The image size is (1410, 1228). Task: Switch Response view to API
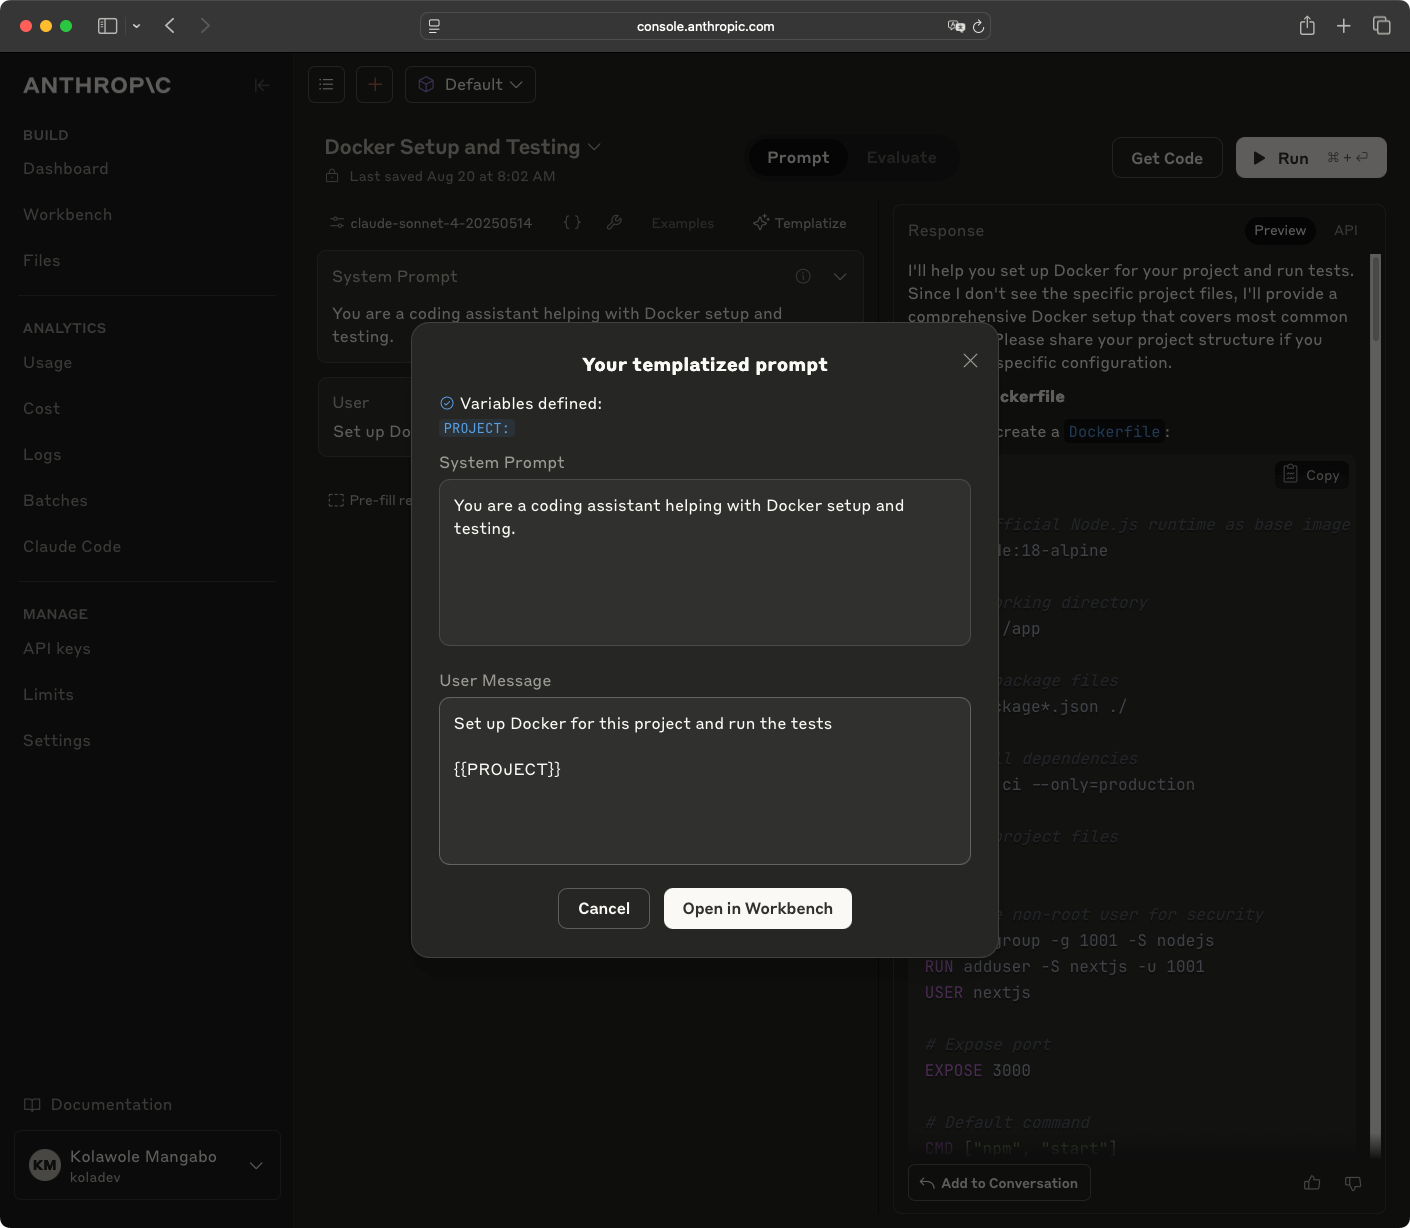click(1346, 230)
